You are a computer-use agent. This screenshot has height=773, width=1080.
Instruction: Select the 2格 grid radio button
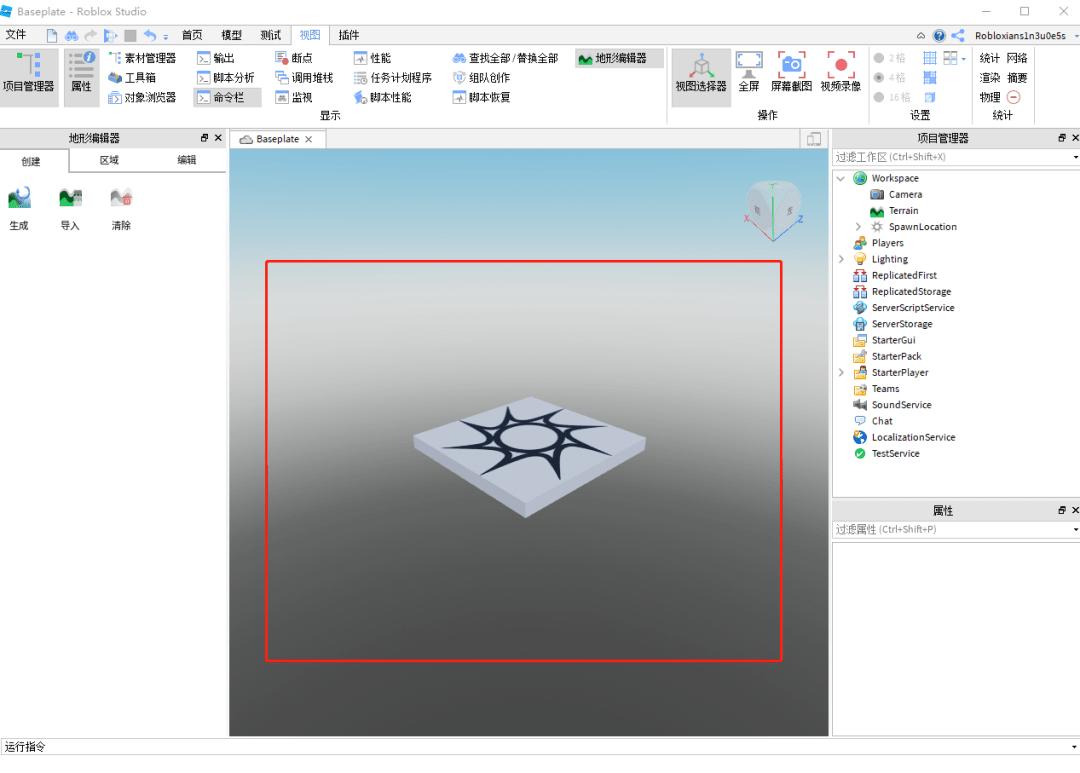(x=879, y=59)
